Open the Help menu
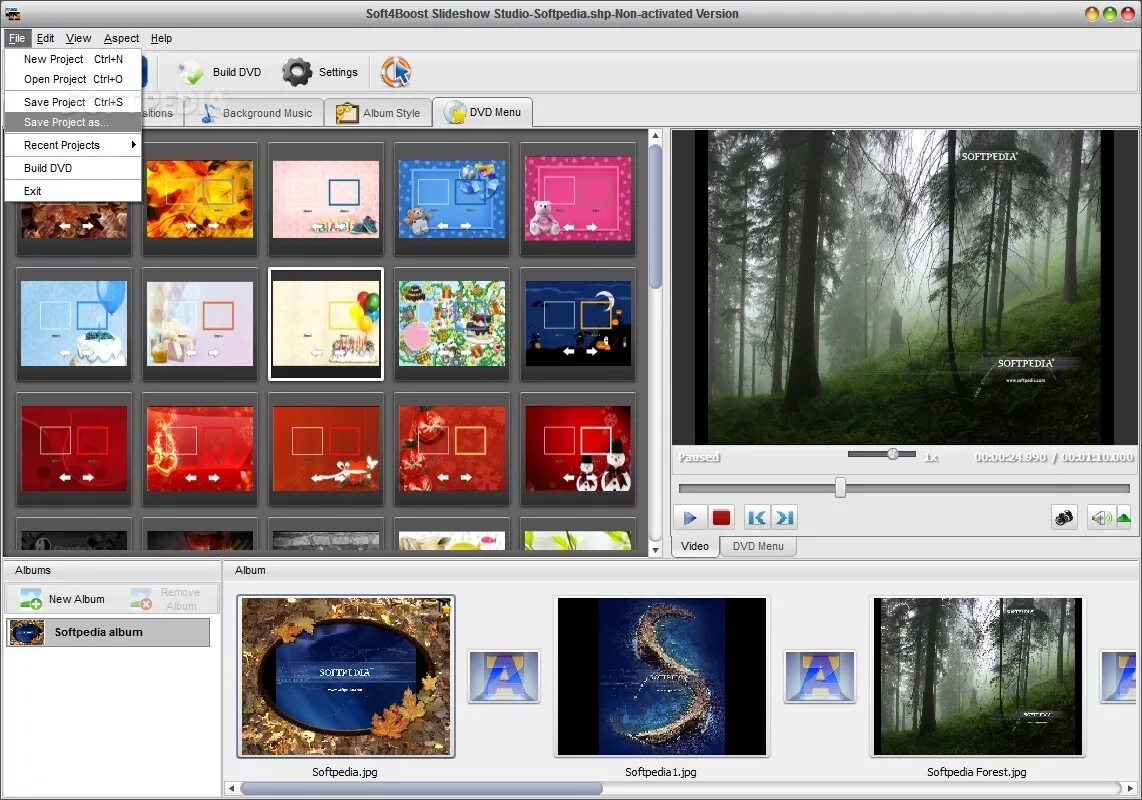The height and width of the screenshot is (800, 1142). point(162,39)
